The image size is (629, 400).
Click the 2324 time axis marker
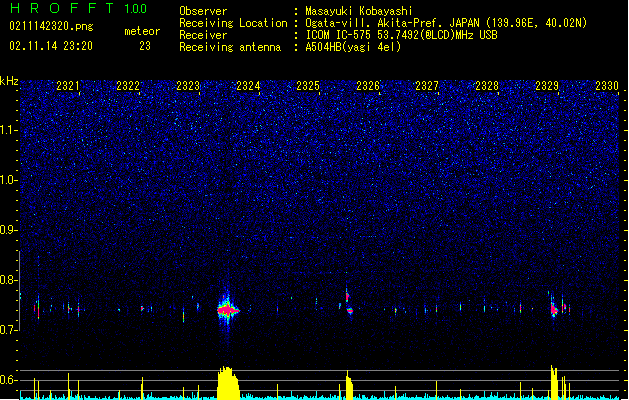(248, 85)
